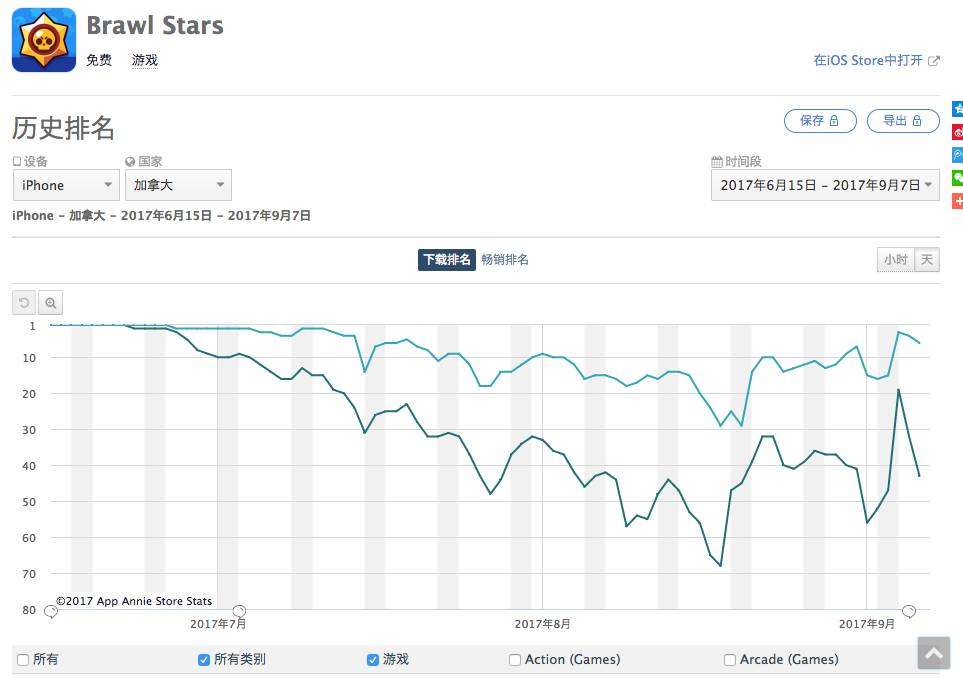The height and width of the screenshot is (678, 963).
Task: Click the 导出 export button
Action: (x=903, y=121)
